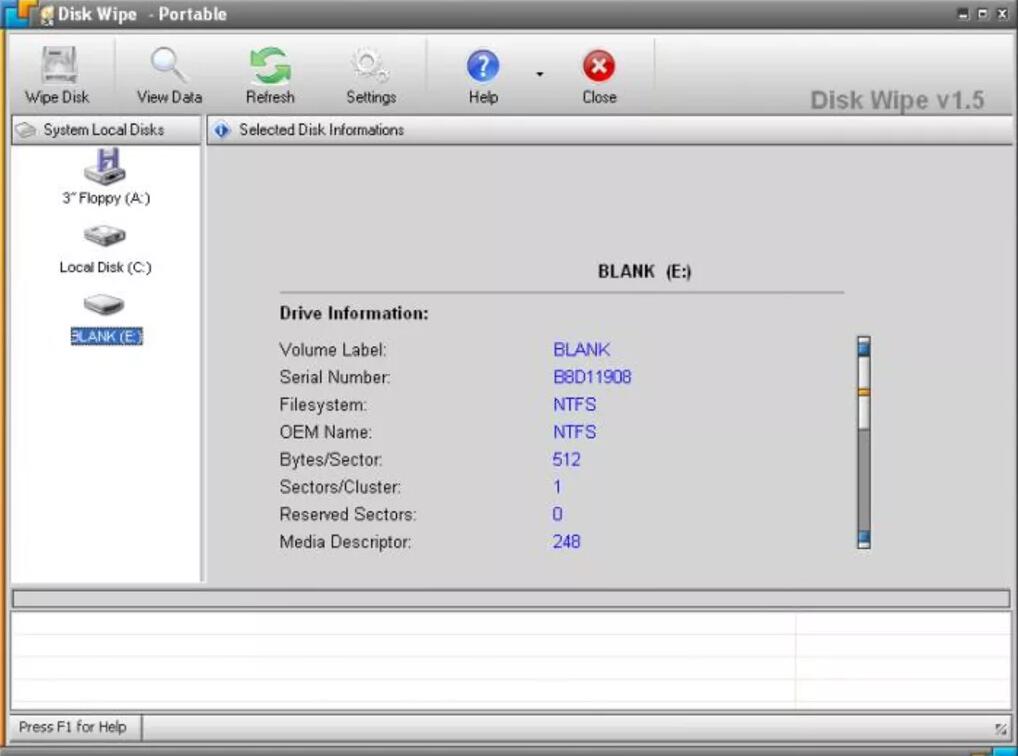Click the blue Help question mark icon

pyautogui.click(x=483, y=66)
